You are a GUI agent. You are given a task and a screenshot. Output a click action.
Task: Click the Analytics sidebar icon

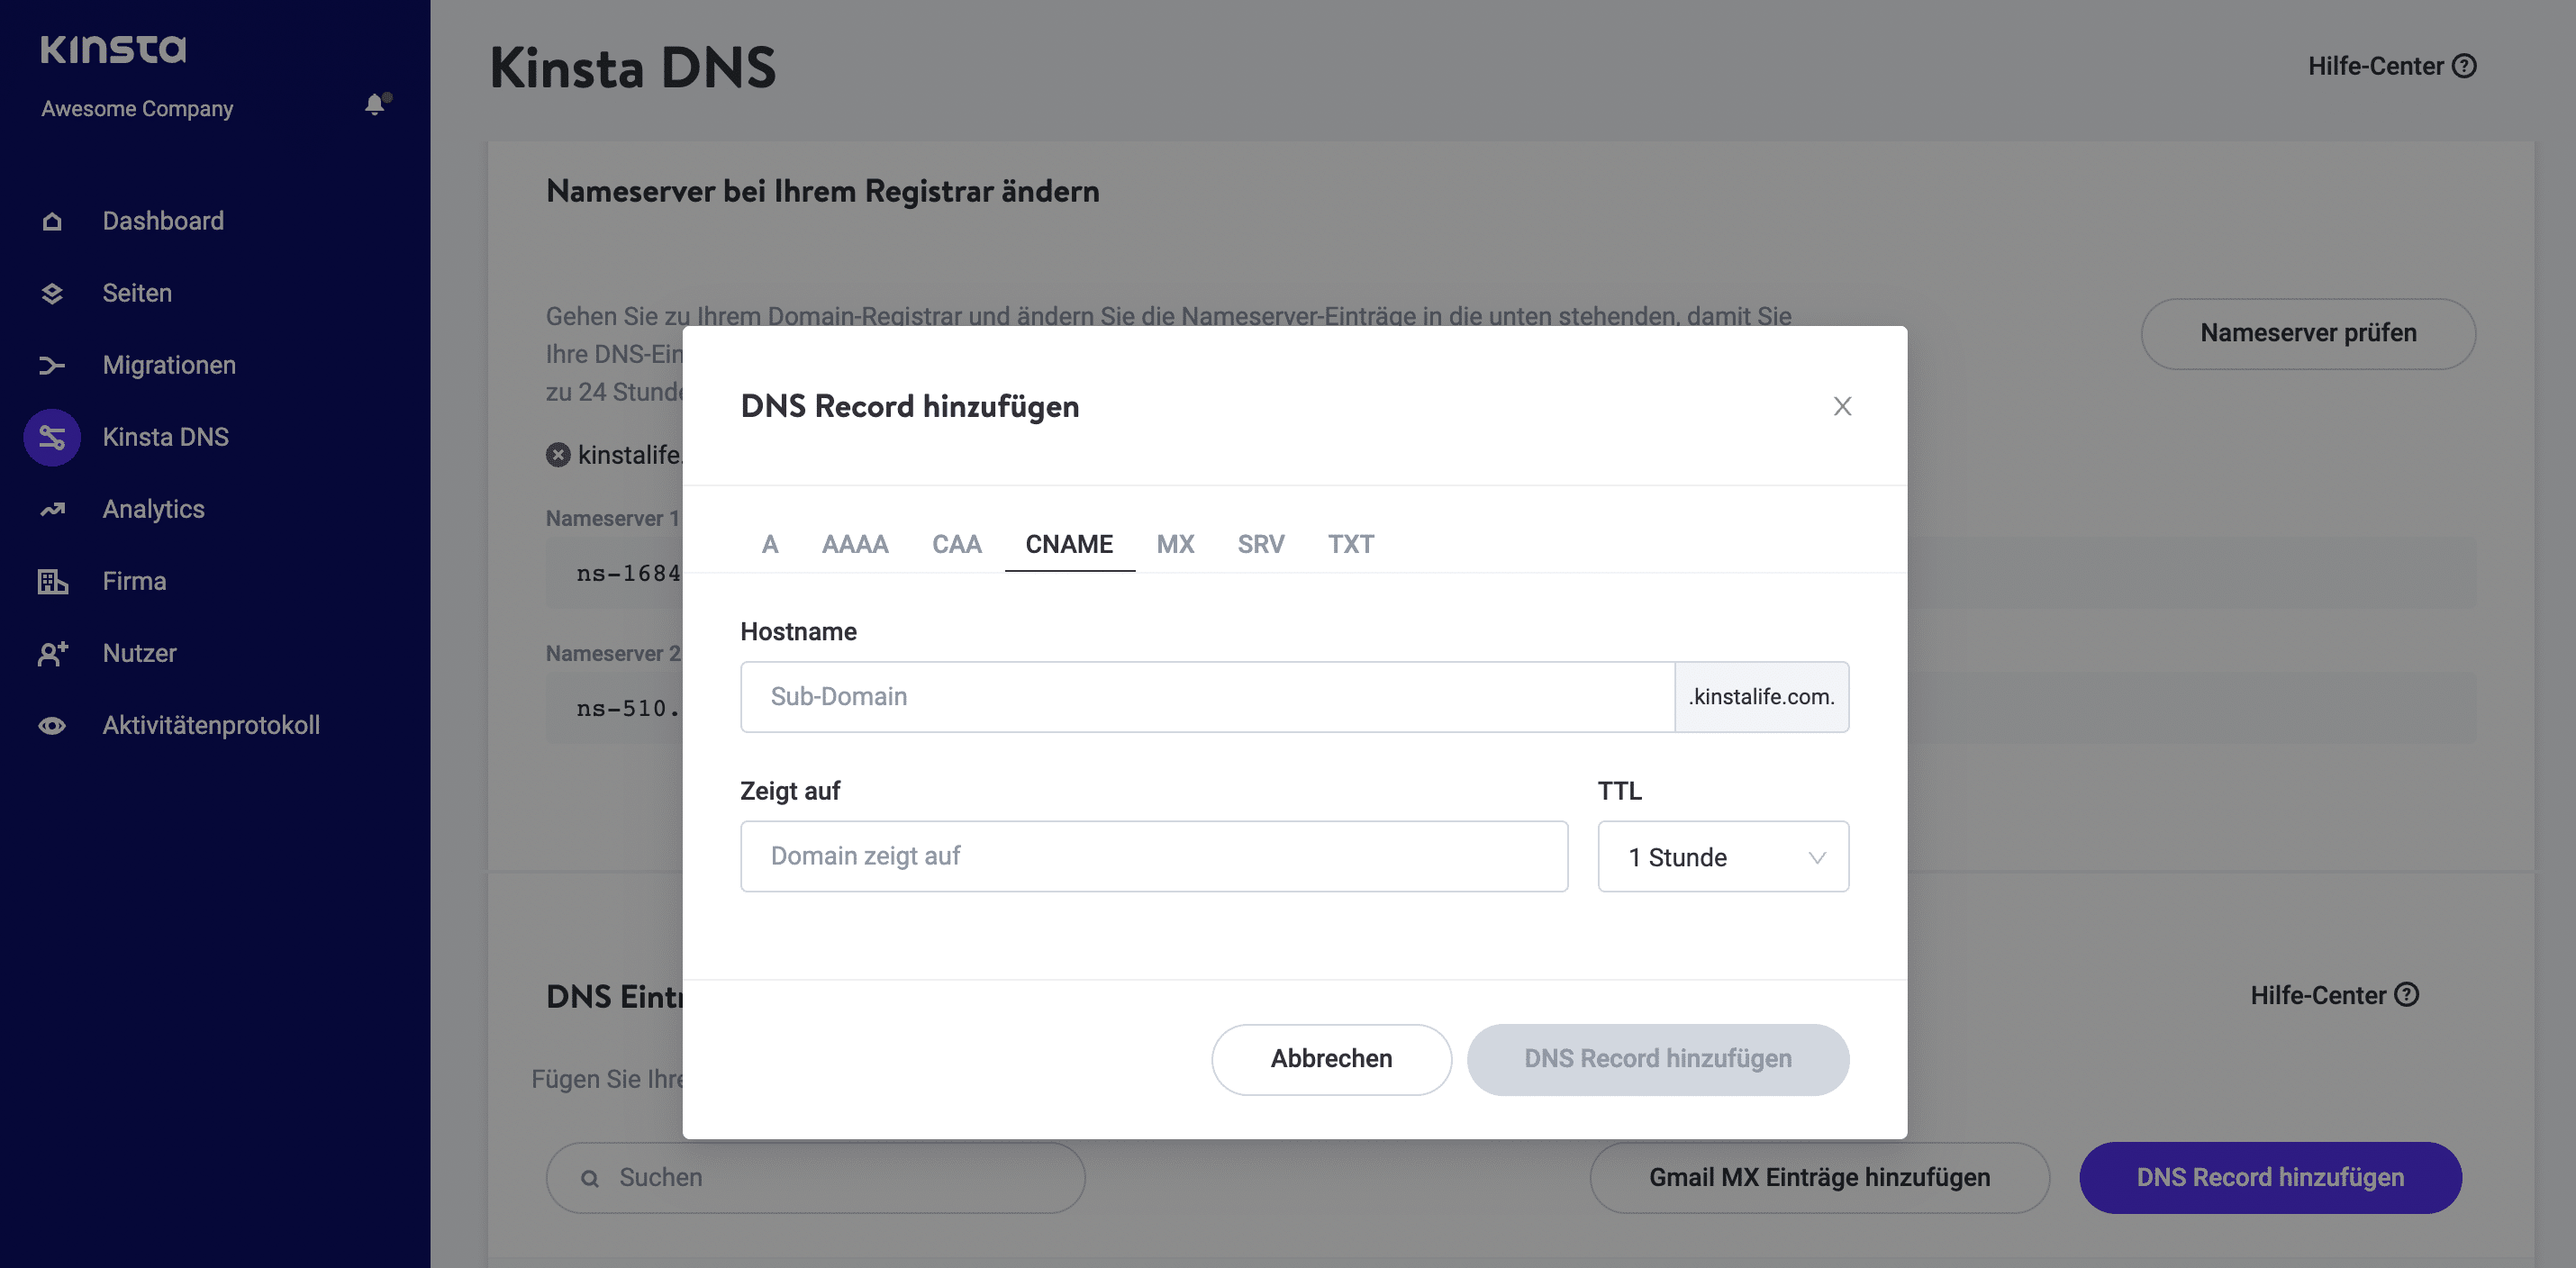coord(51,509)
